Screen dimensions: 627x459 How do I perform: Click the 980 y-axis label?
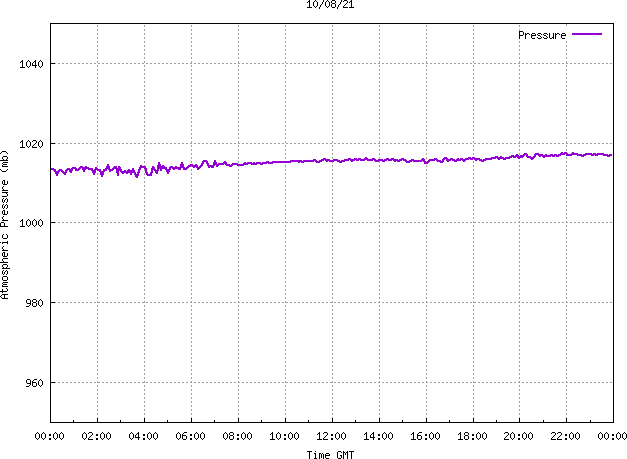34,303
